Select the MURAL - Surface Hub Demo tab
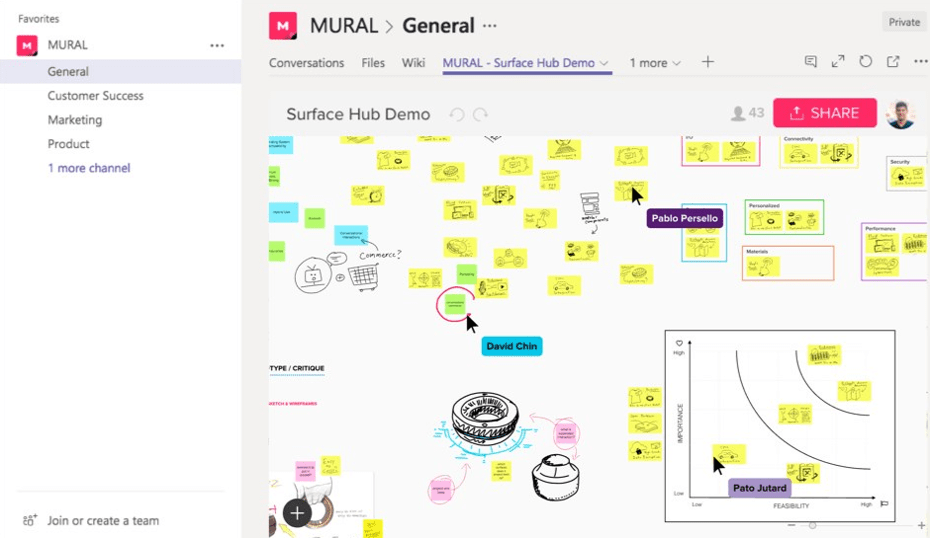 click(x=518, y=63)
